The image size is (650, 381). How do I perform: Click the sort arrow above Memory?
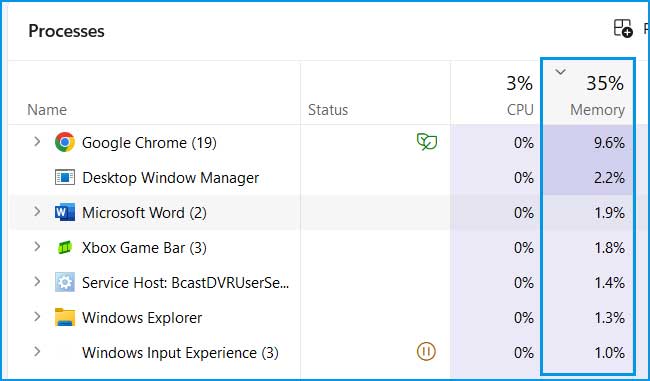560,72
